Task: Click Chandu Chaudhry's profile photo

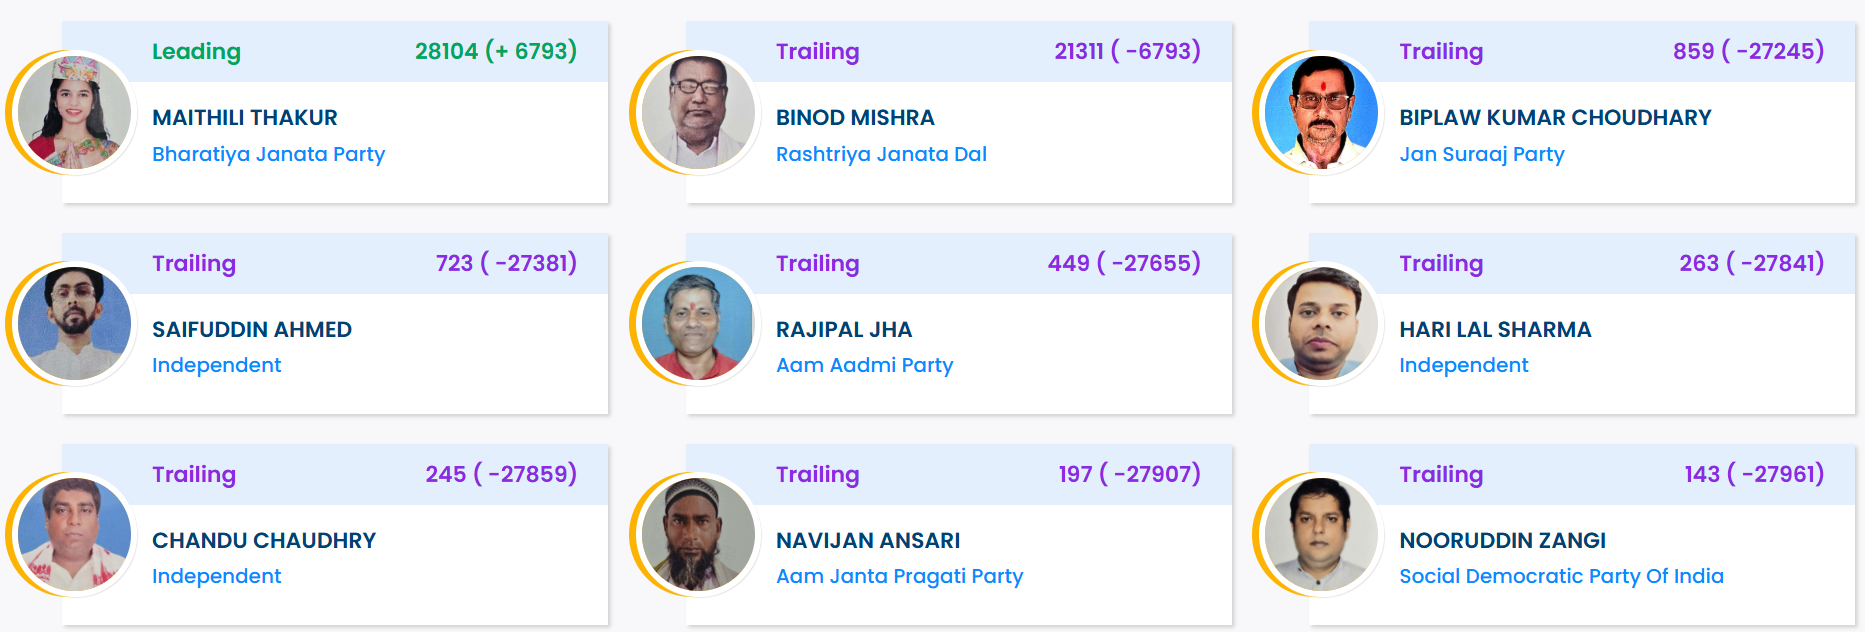Action: pos(74,535)
